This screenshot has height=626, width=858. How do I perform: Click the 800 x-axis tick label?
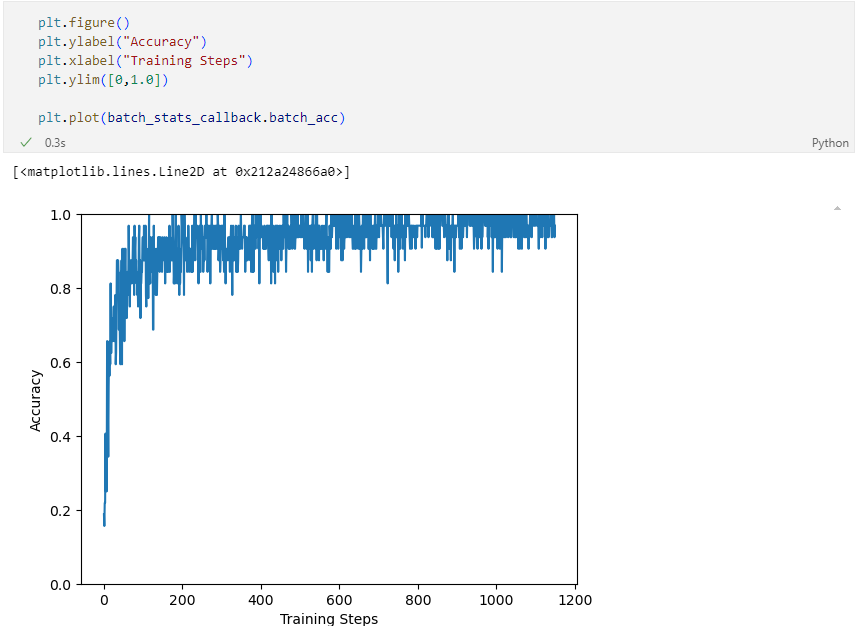click(418, 600)
